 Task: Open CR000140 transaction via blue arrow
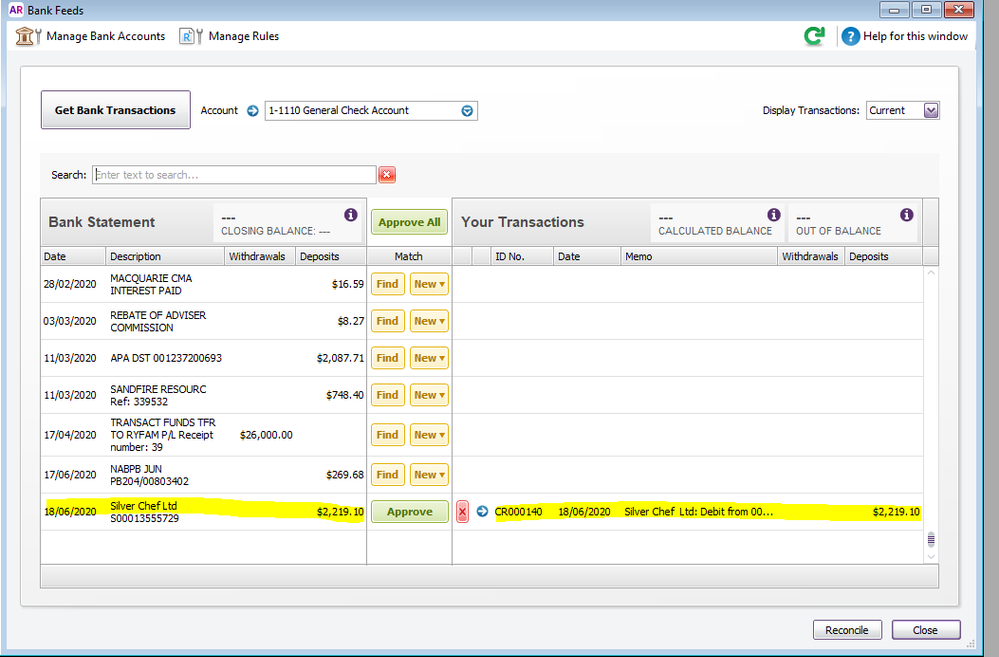tap(482, 512)
